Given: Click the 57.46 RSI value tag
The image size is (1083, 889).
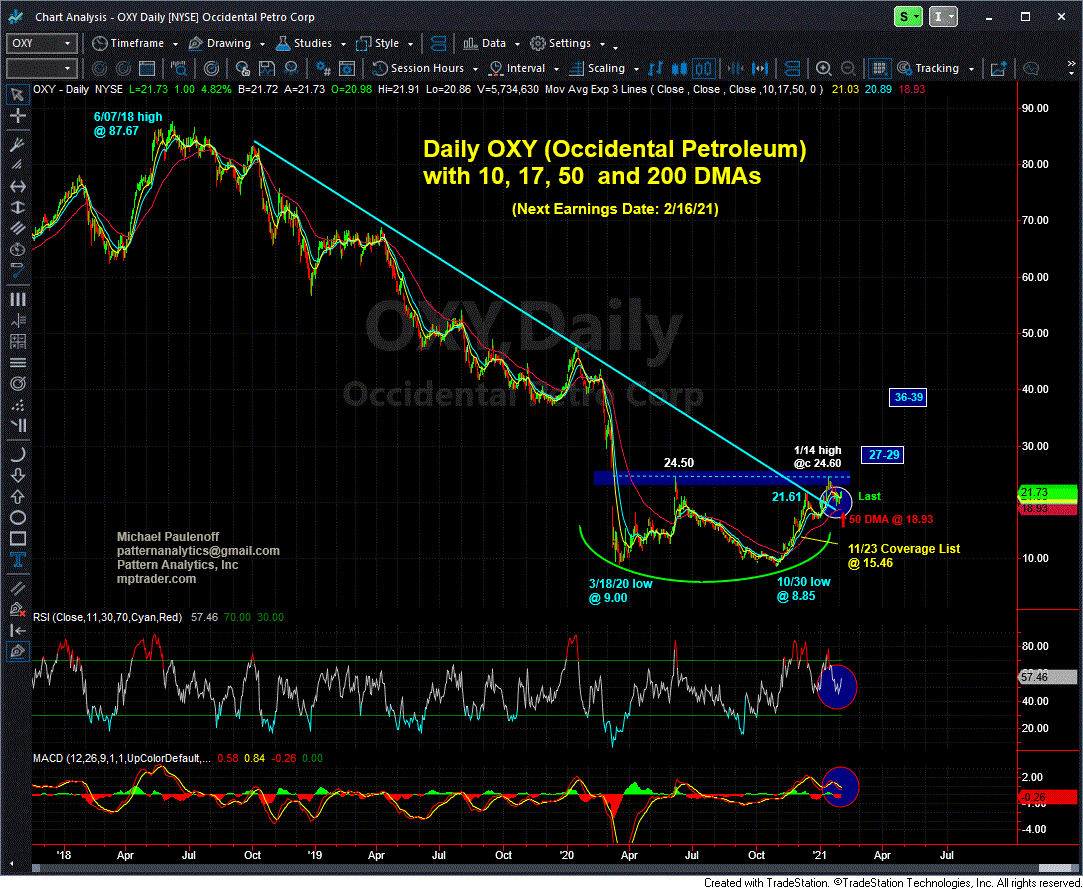Looking at the screenshot, I should pyautogui.click(x=1048, y=677).
